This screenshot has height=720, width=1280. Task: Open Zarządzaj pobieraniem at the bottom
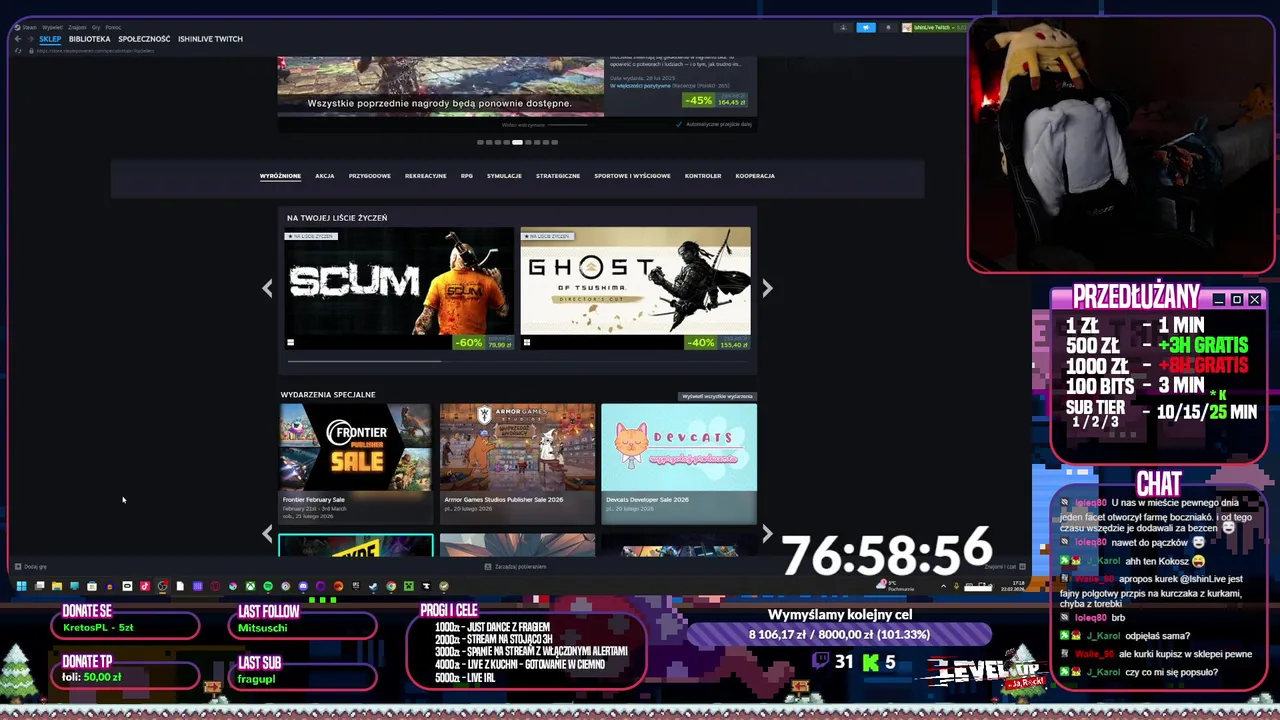(x=515, y=567)
